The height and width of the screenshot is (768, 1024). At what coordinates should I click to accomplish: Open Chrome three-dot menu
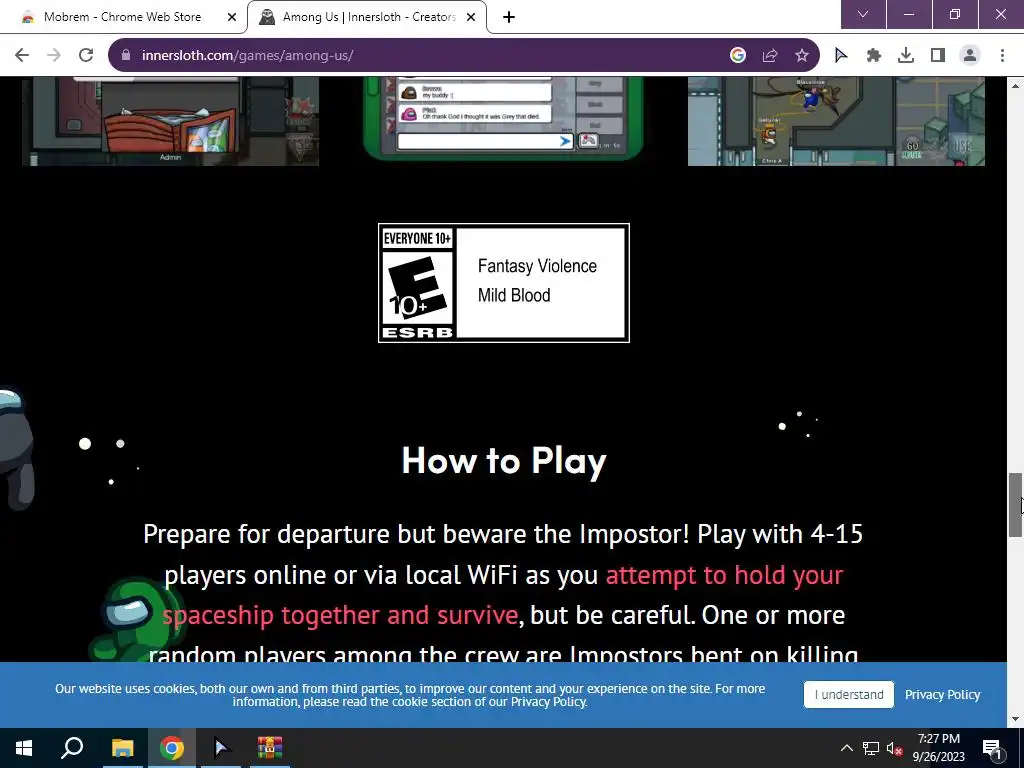pos(1002,56)
